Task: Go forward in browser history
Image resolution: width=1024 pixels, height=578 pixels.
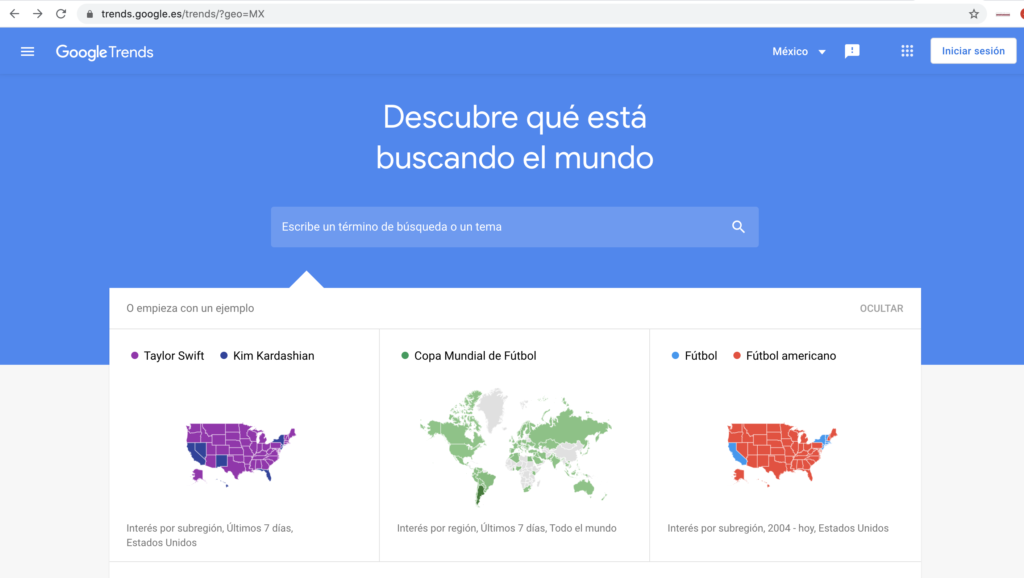Action: click(x=38, y=14)
